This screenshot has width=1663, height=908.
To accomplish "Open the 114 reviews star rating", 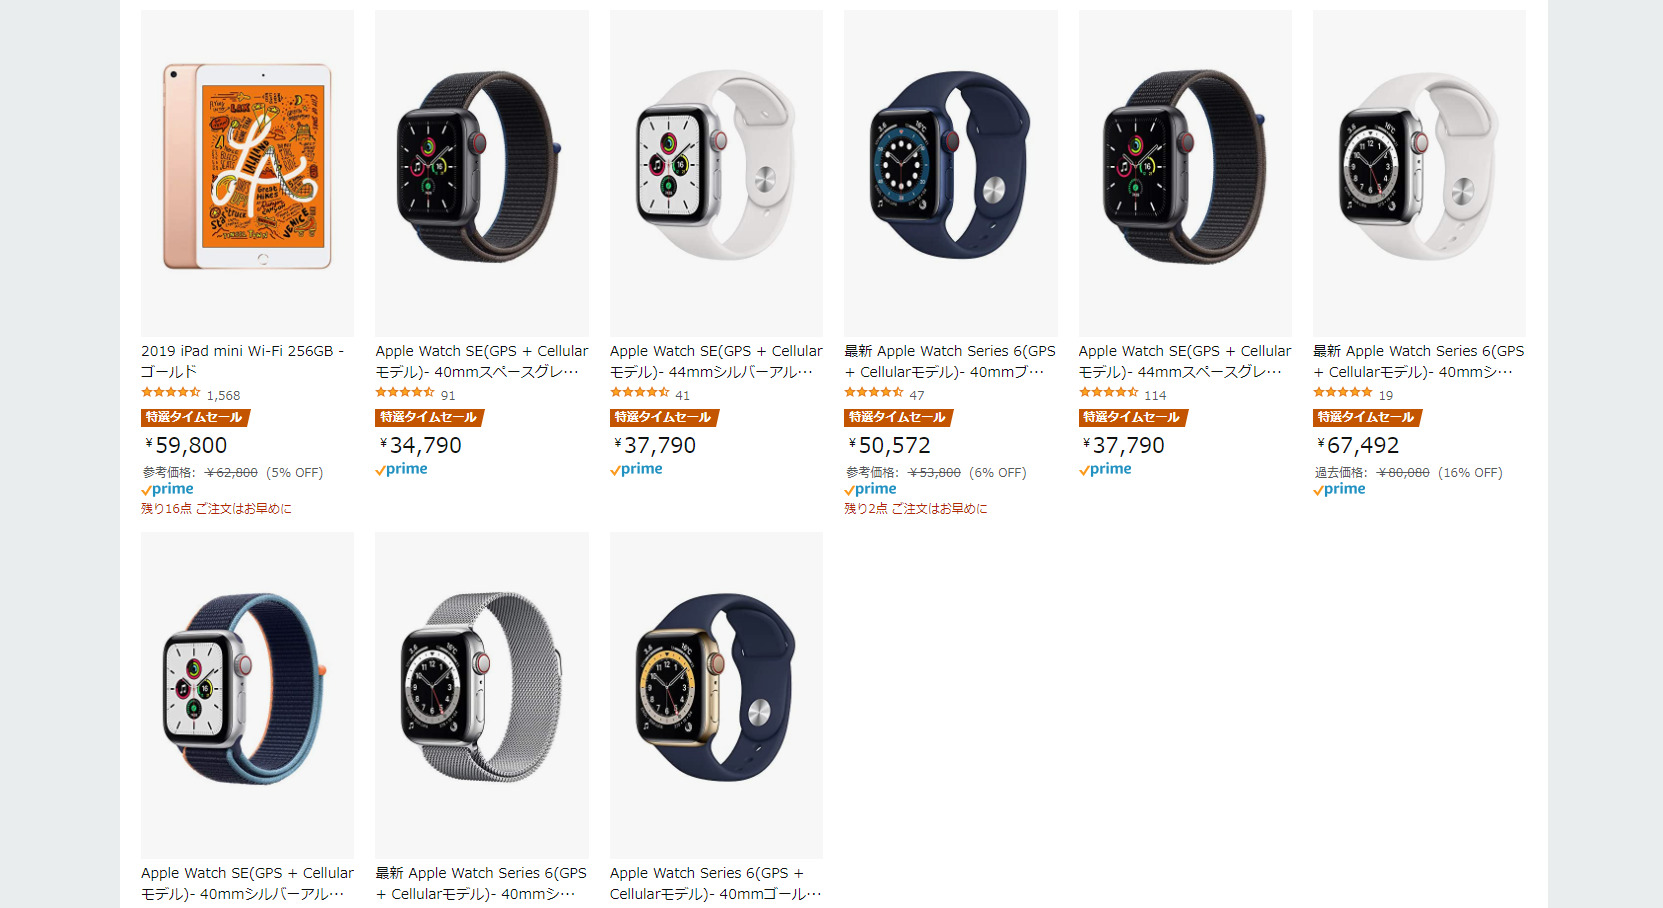I will point(1109,393).
